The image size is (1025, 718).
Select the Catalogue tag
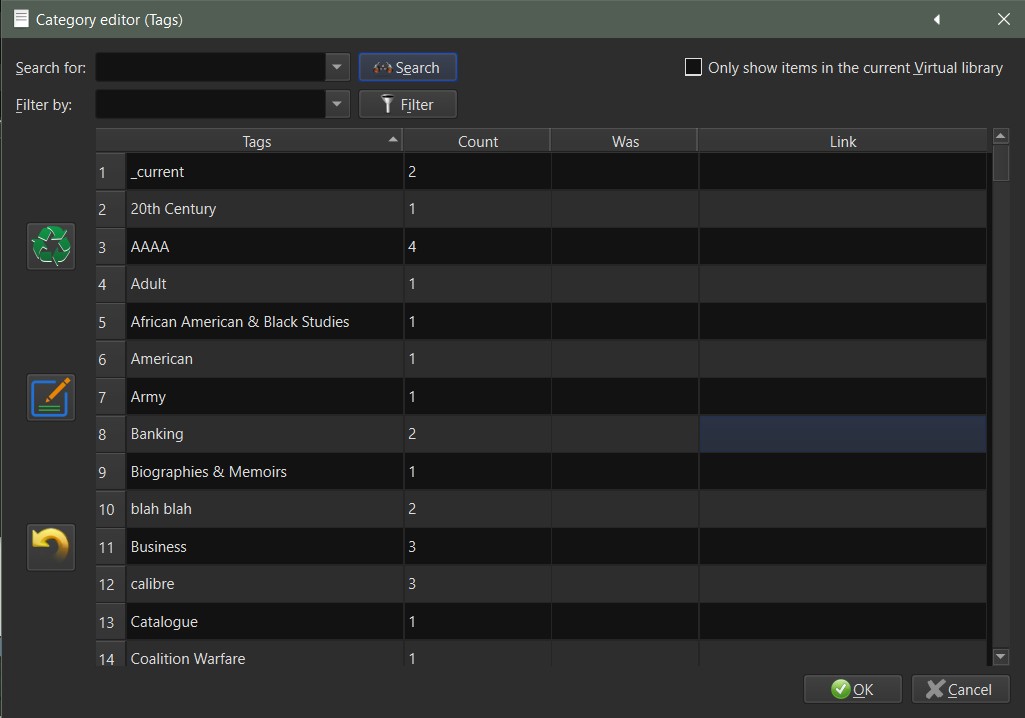point(265,622)
